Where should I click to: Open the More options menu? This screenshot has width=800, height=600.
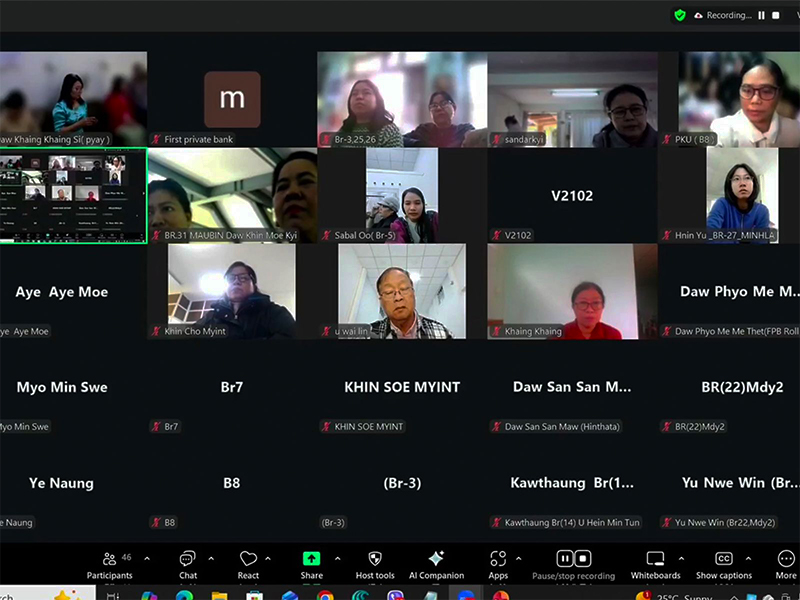click(x=786, y=559)
